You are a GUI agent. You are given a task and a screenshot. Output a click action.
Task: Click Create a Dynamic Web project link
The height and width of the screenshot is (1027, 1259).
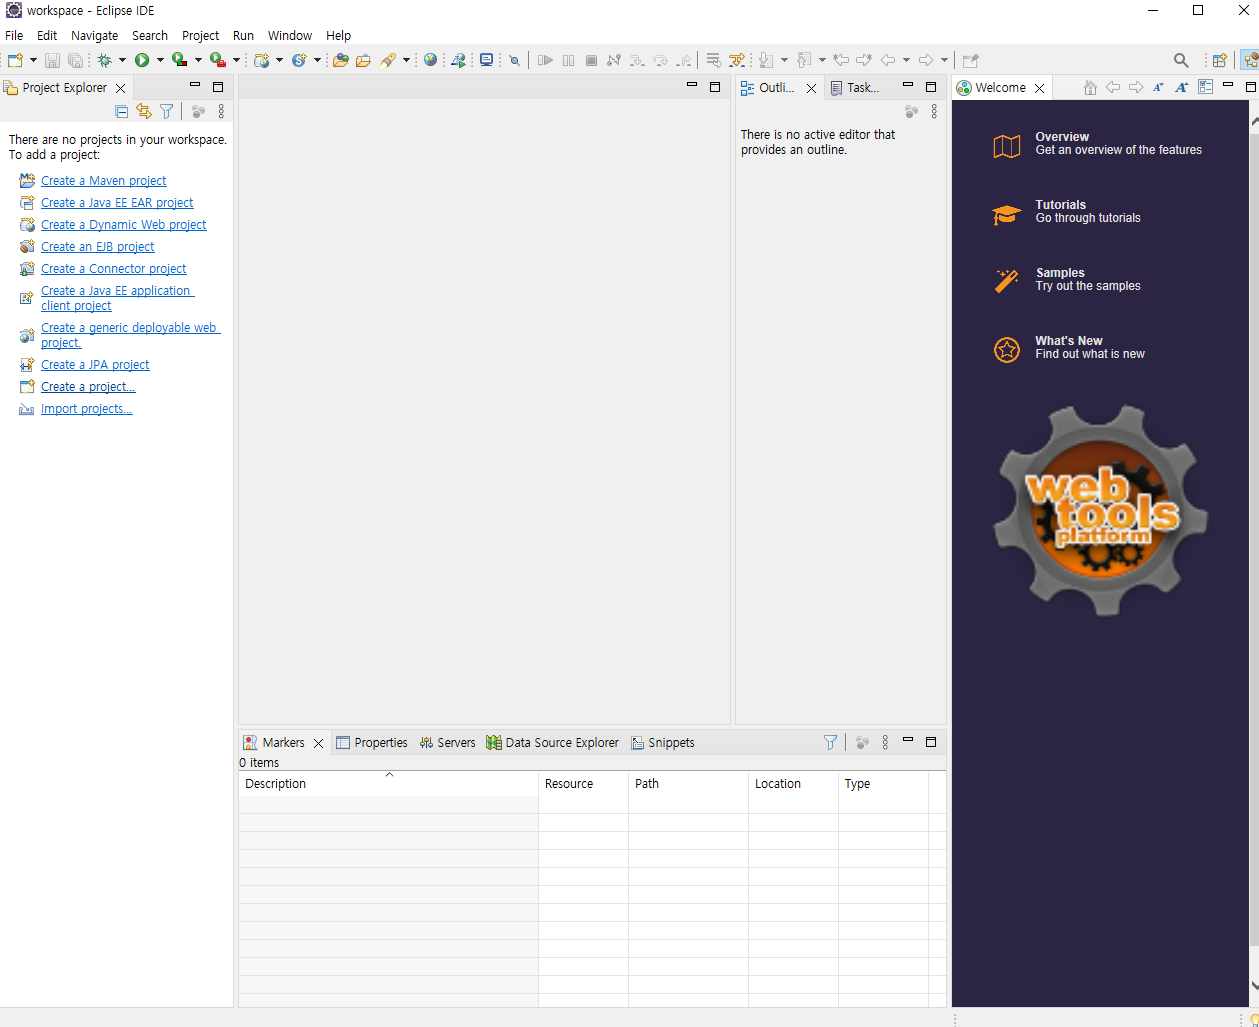pos(124,225)
